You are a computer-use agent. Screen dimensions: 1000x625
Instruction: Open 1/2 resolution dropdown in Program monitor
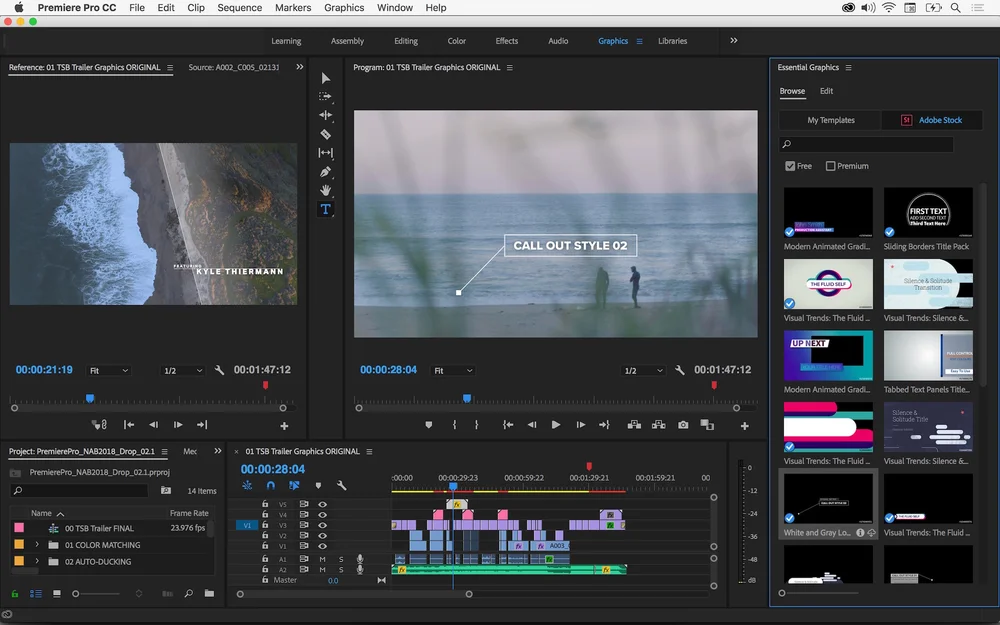(x=643, y=371)
